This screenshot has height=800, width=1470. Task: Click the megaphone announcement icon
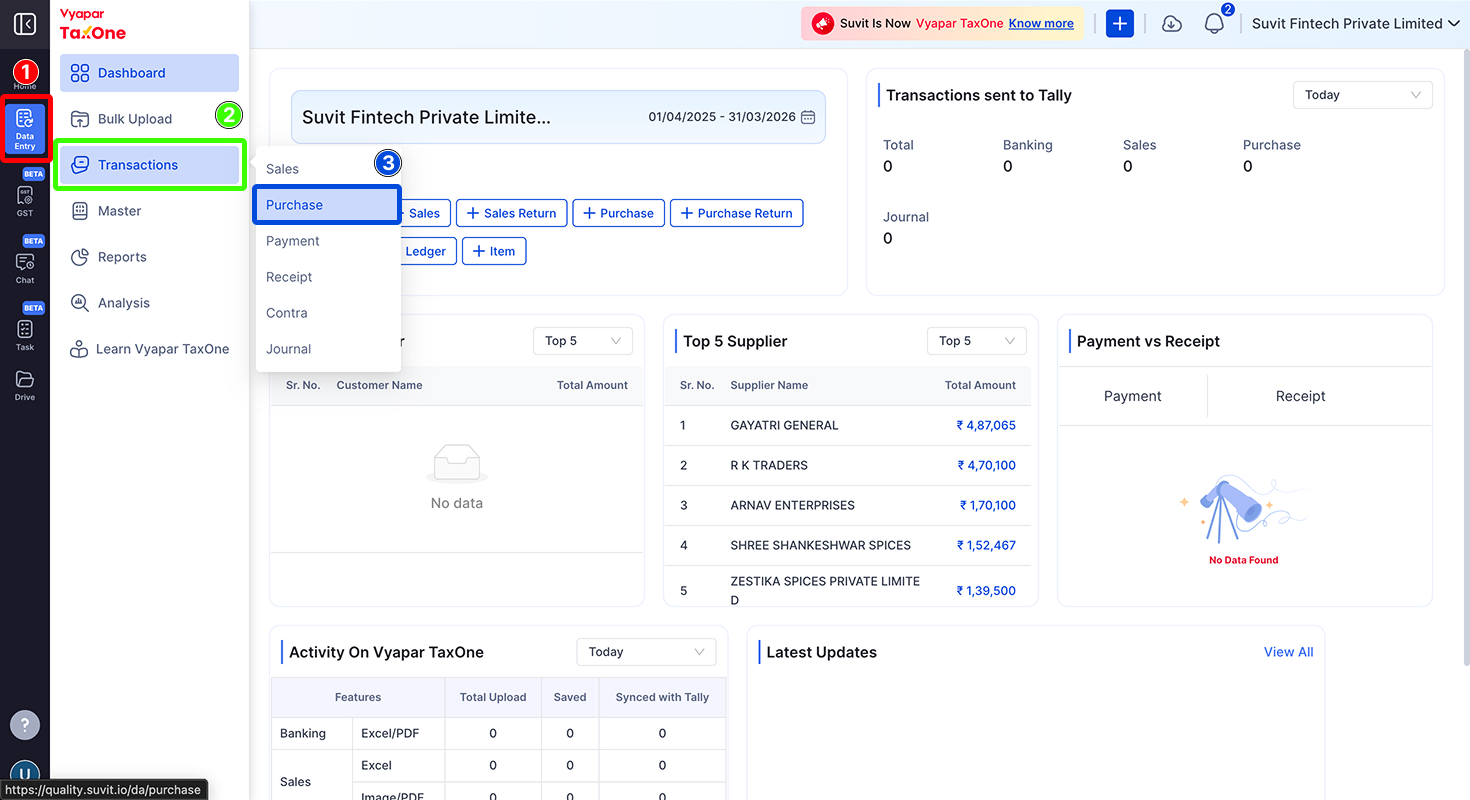pos(823,24)
